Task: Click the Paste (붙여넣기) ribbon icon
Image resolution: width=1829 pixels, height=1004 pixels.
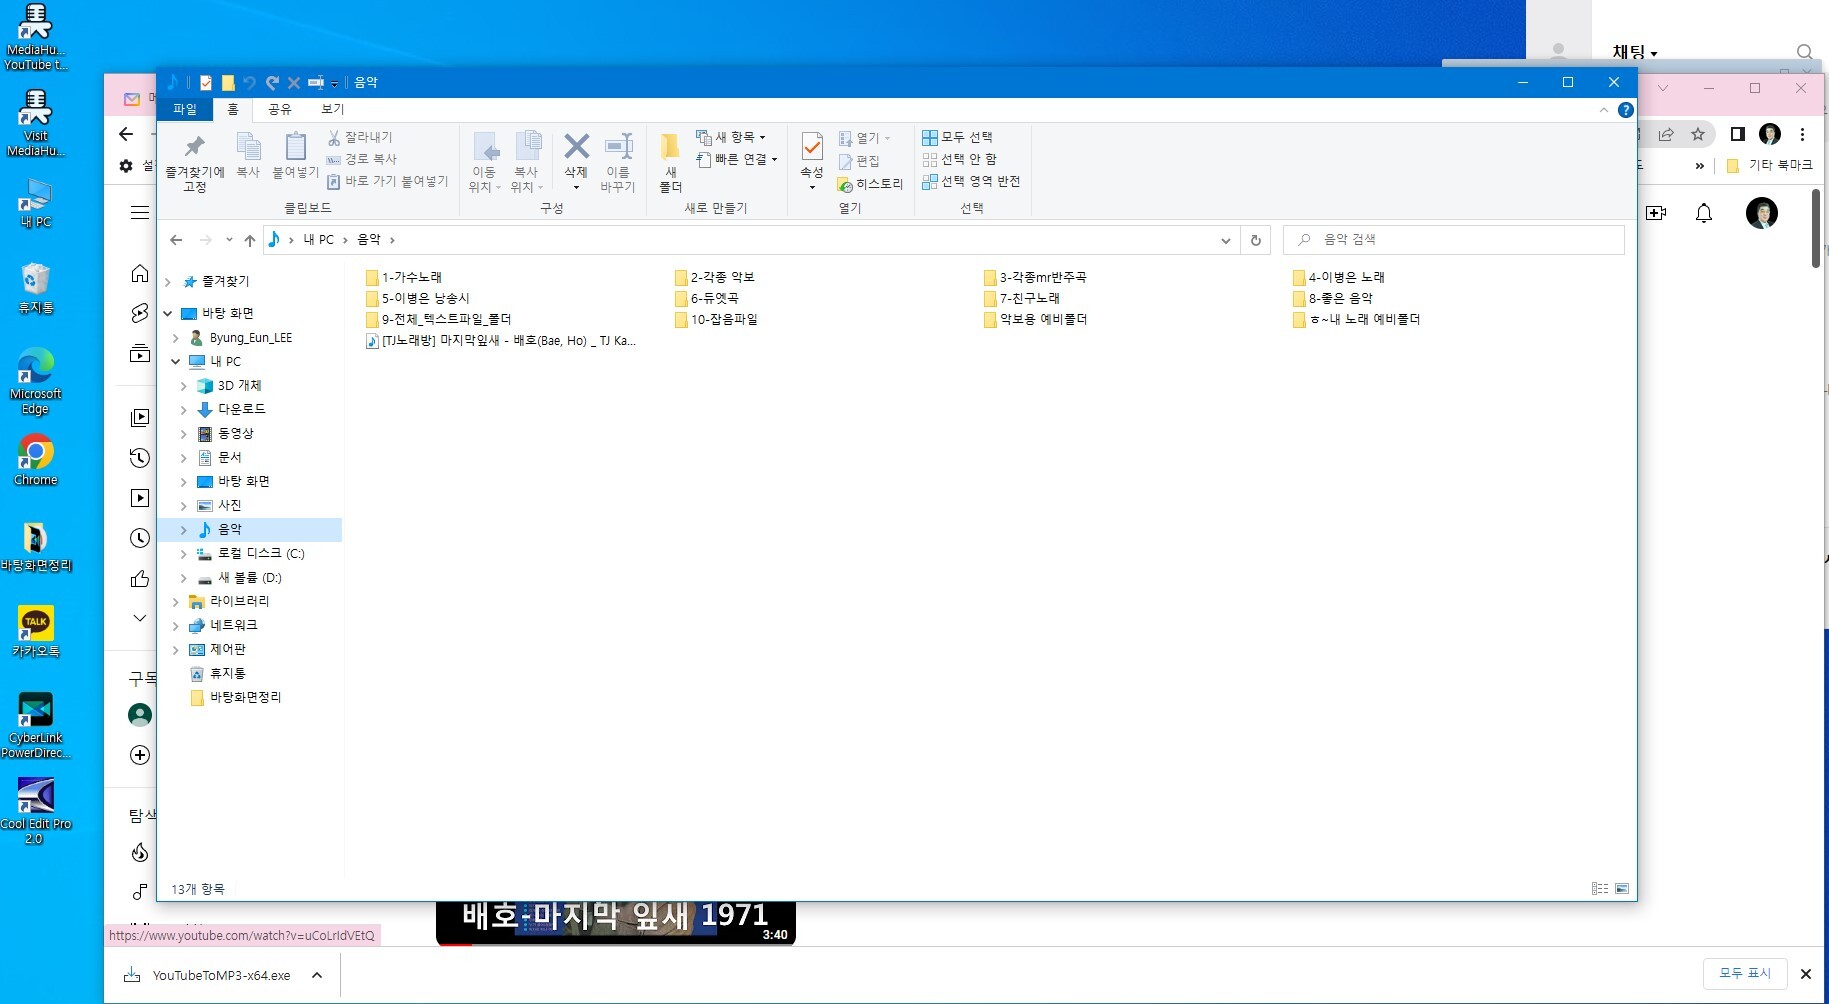Action: click(x=295, y=156)
